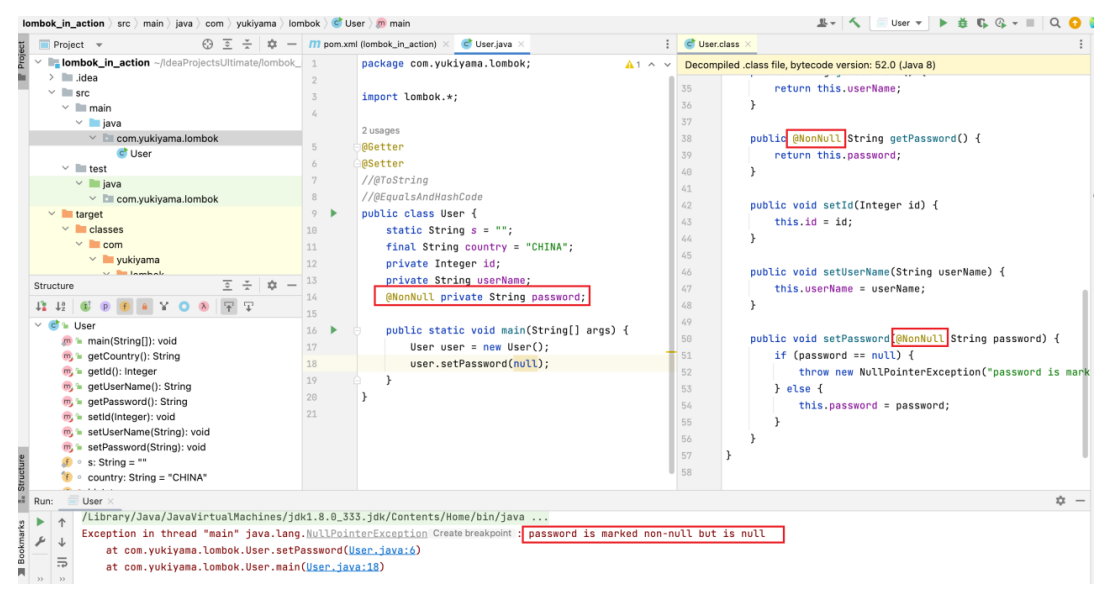Open the User.java editor tabs more-options menu

pos(667,44)
